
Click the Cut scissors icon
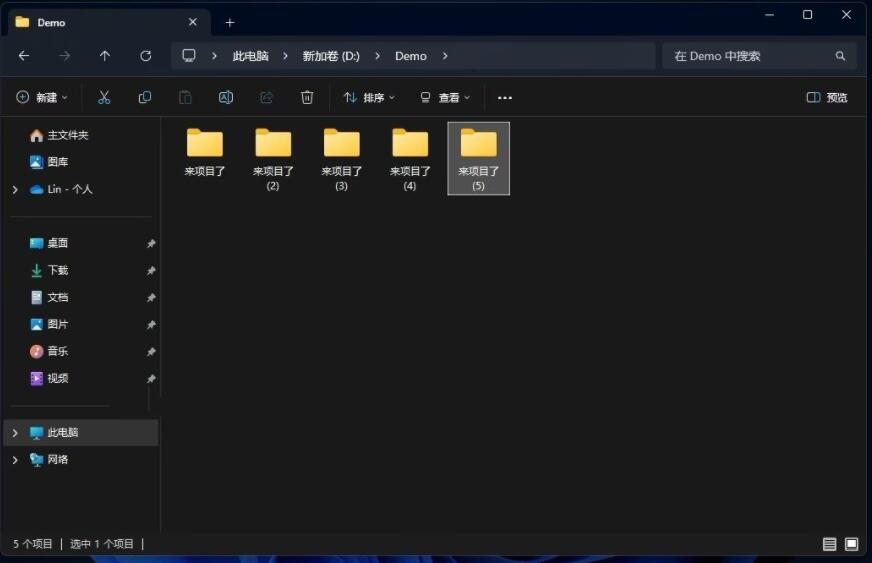pyautogui.click(x=104, y=97)
